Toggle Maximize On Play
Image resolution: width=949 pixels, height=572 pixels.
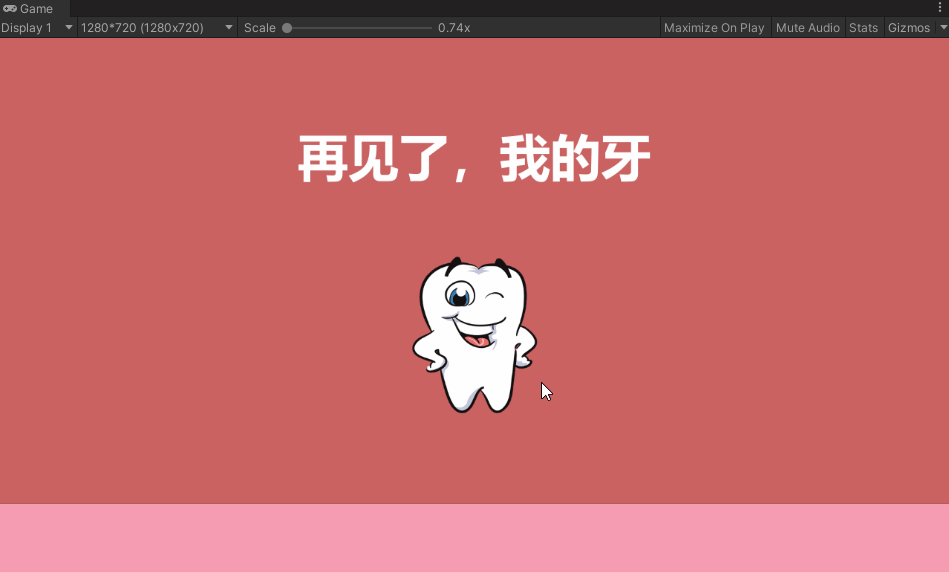pyautogui.click(x=714, y=28)
